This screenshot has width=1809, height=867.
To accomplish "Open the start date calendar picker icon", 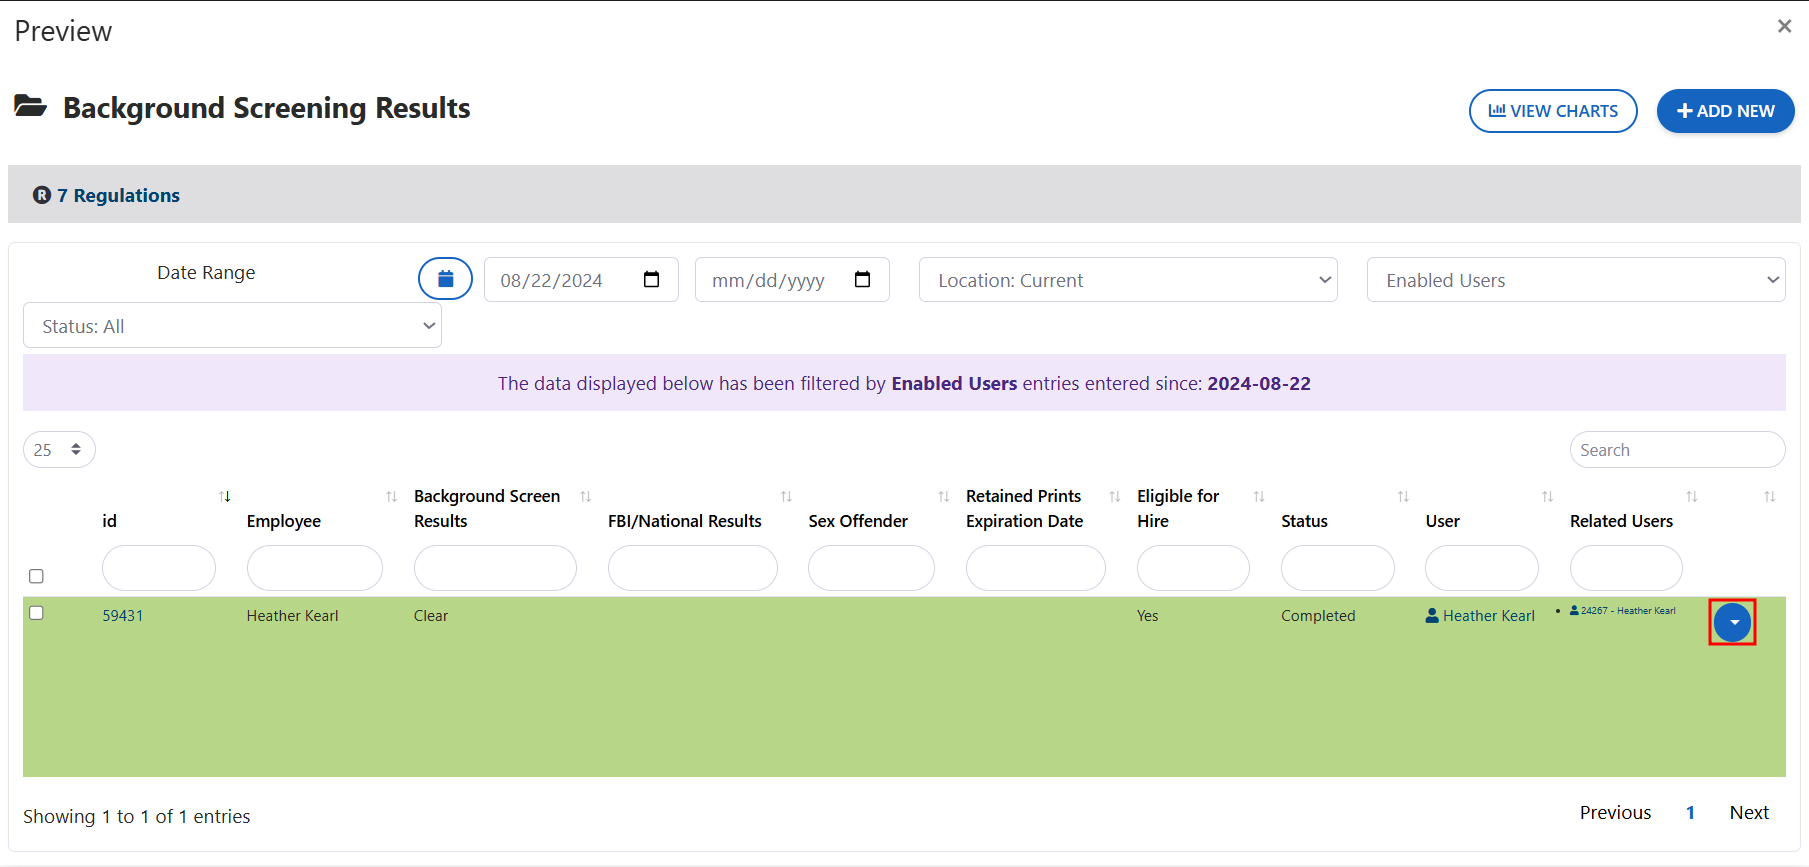I will coord(651,280).
